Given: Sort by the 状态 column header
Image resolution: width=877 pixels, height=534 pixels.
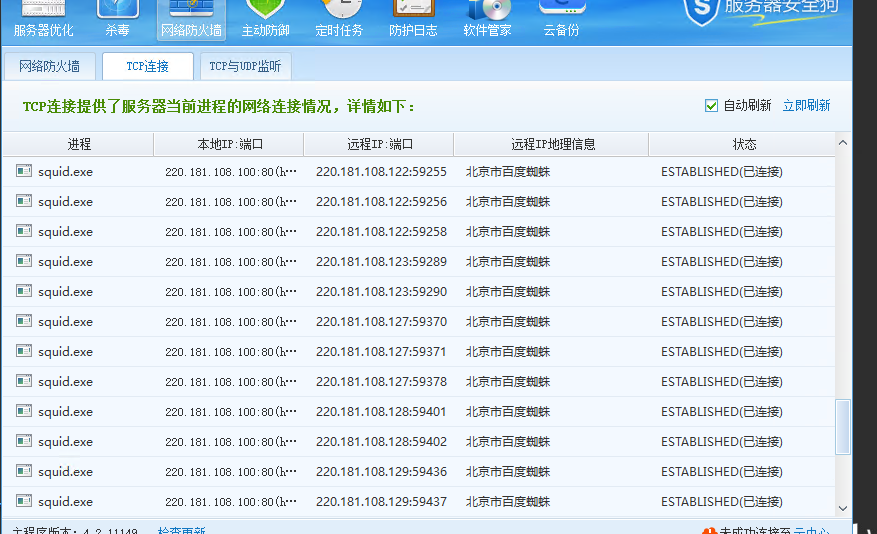Looking at the screenshot, I should 742,144.
